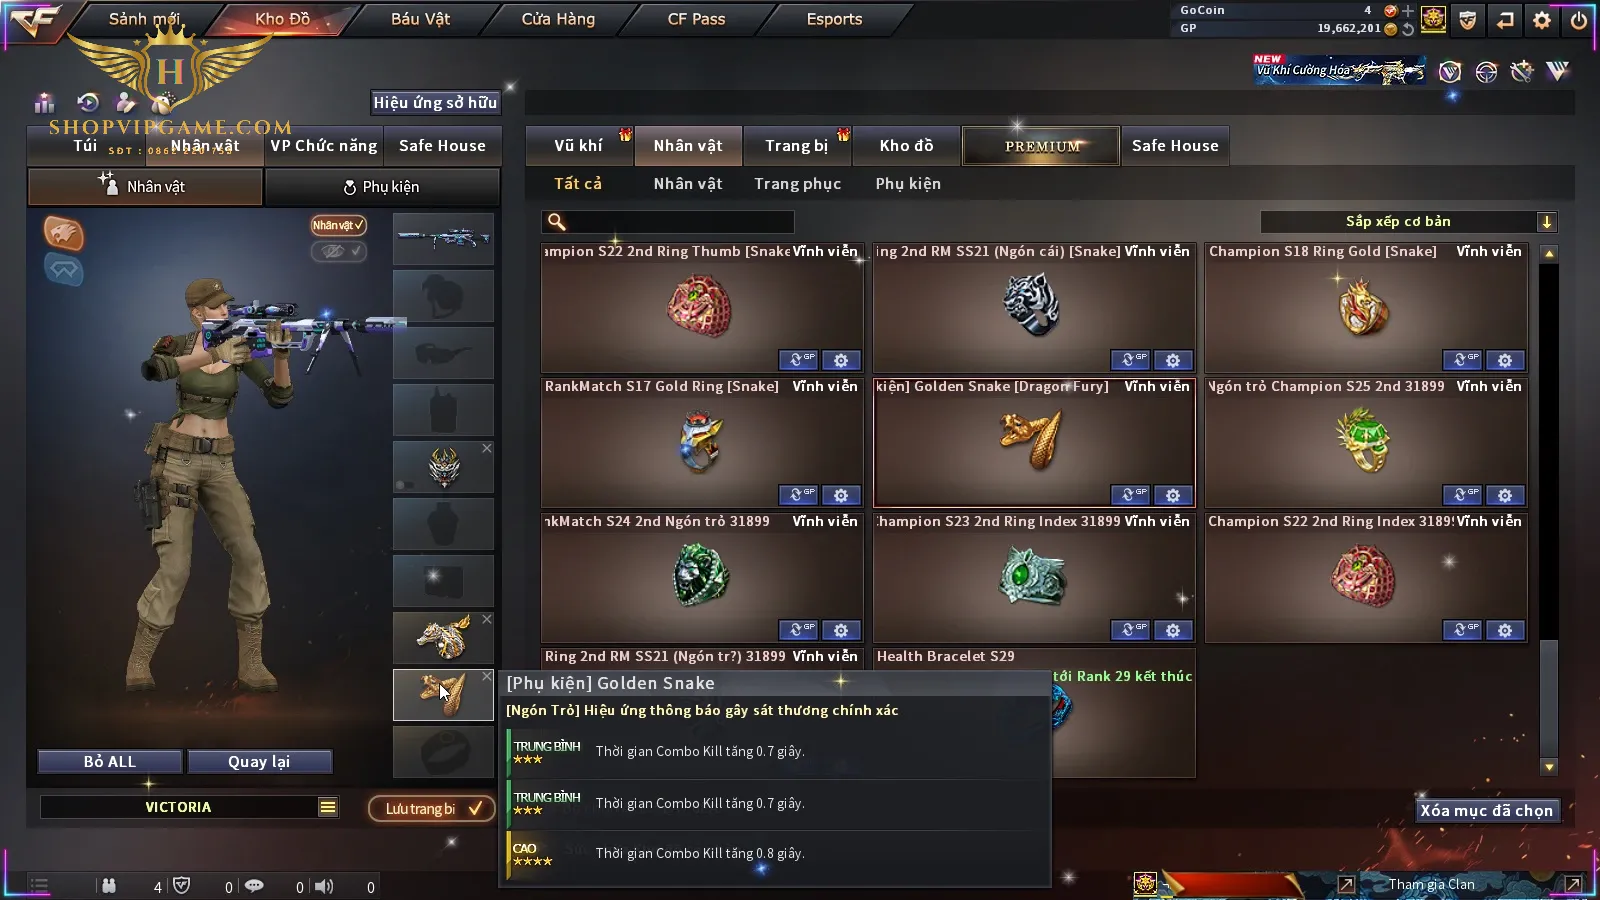Open the Cửa Hàng menu

tap(558, 19)
